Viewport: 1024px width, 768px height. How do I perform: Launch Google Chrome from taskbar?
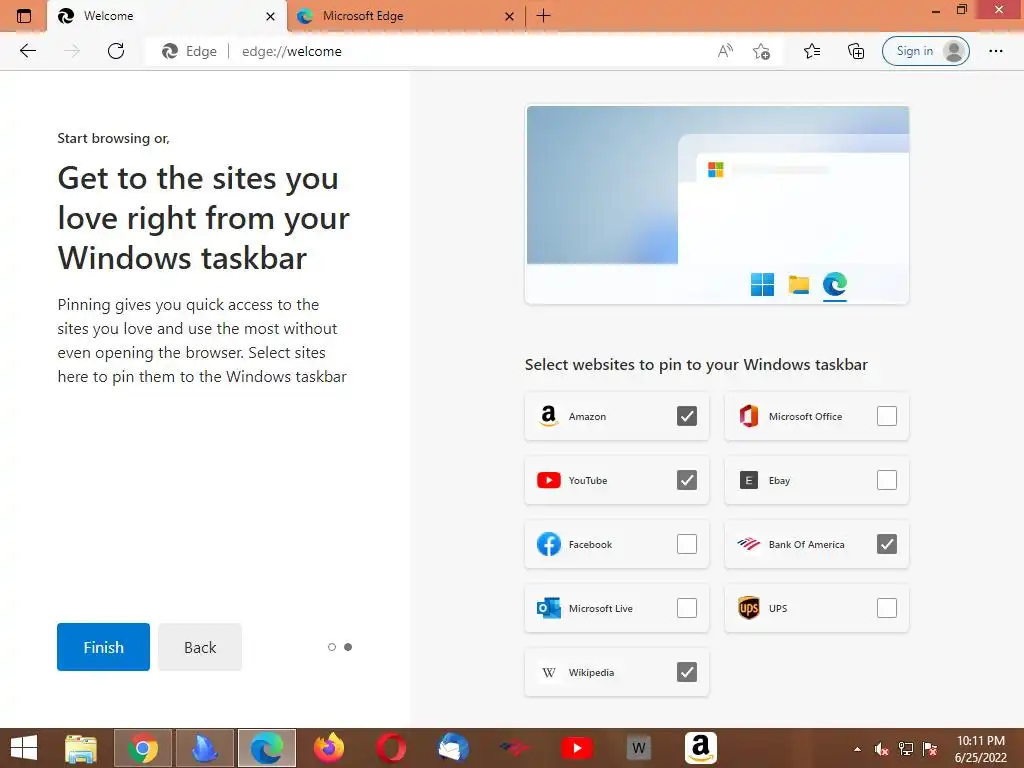click(143, 748)
